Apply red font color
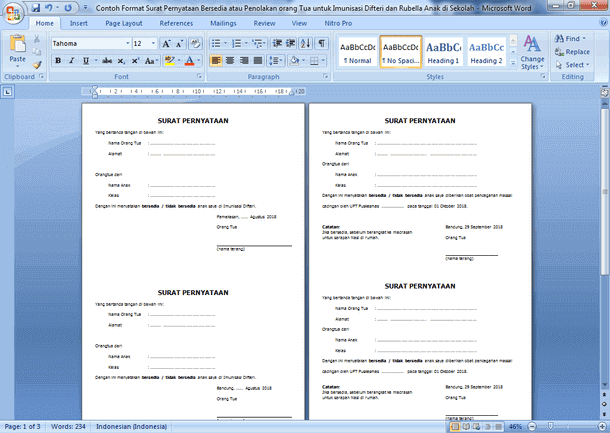This screenshot has width=610, height=433. tap(189, 61)
